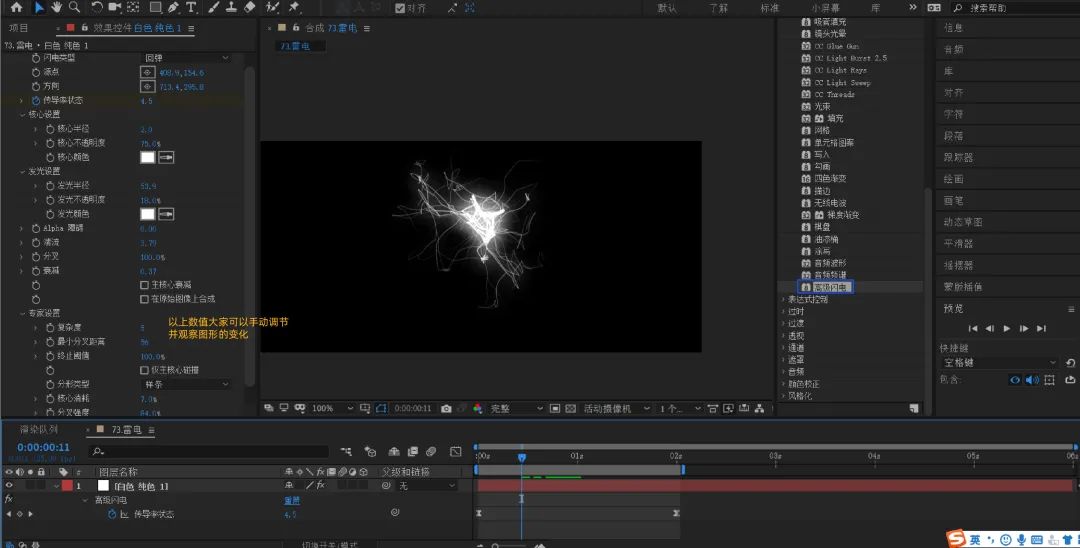
Task: Select the Type text tool
Action: pyautogui.click(x=191, y=8)
